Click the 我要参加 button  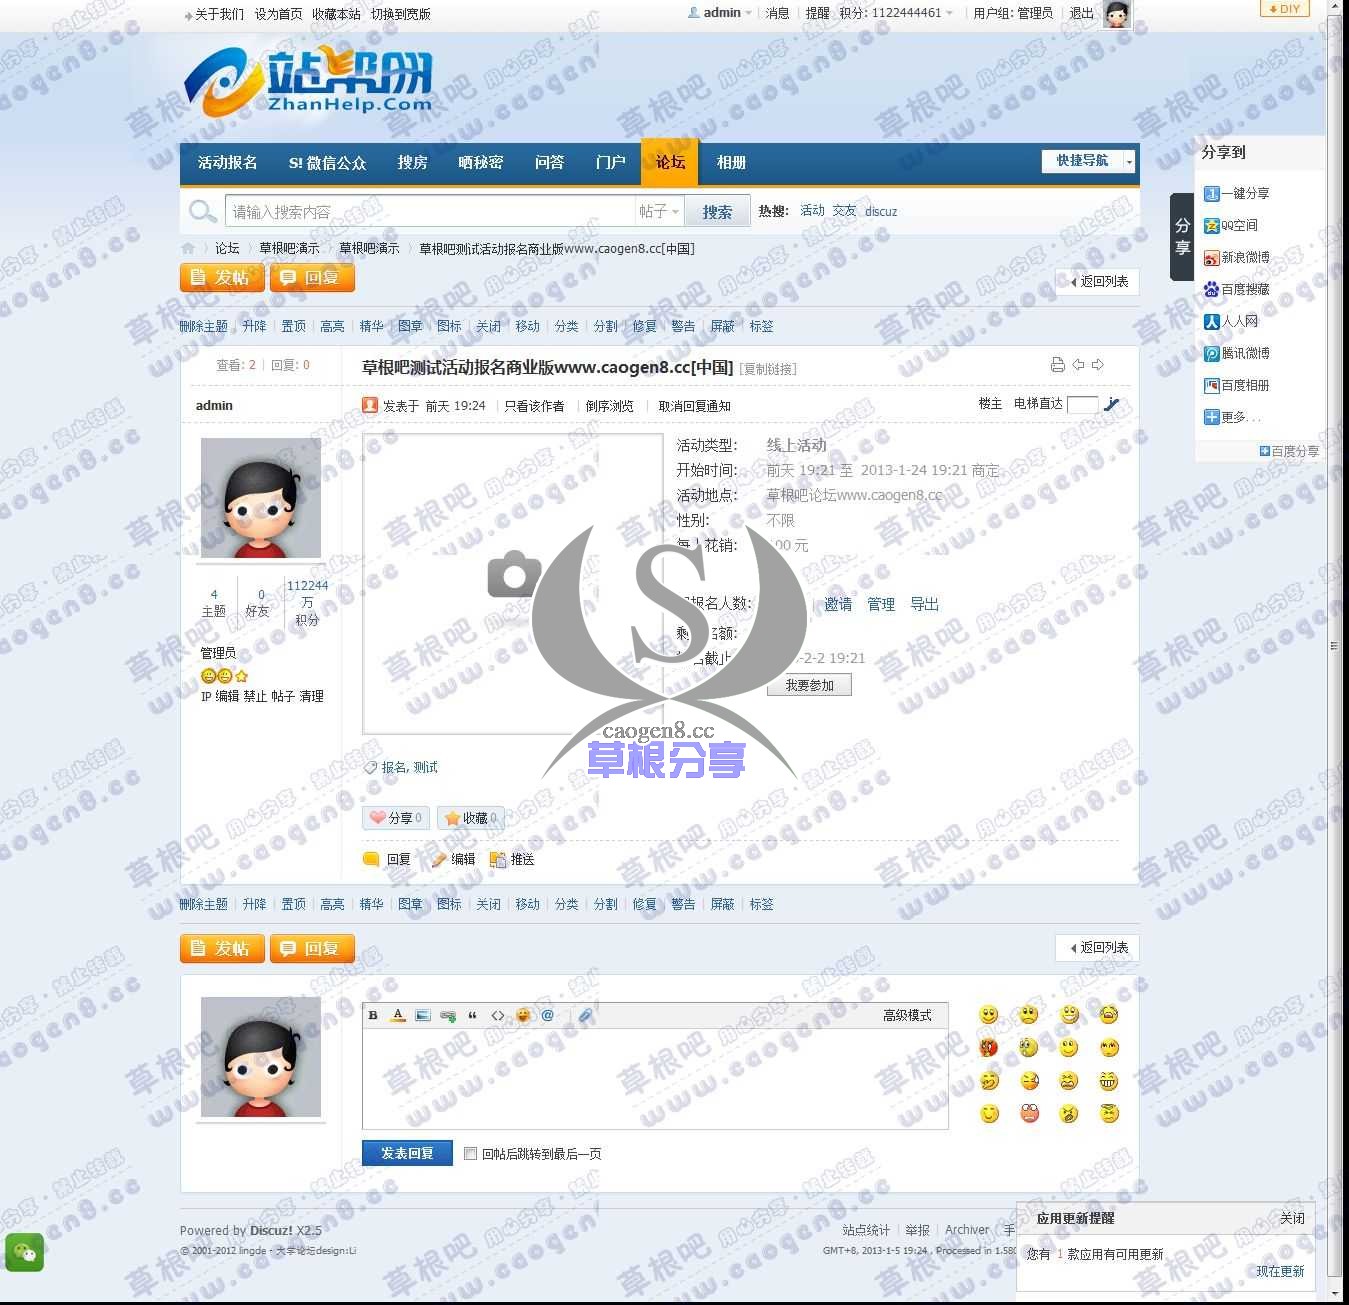tap(809, 685)
